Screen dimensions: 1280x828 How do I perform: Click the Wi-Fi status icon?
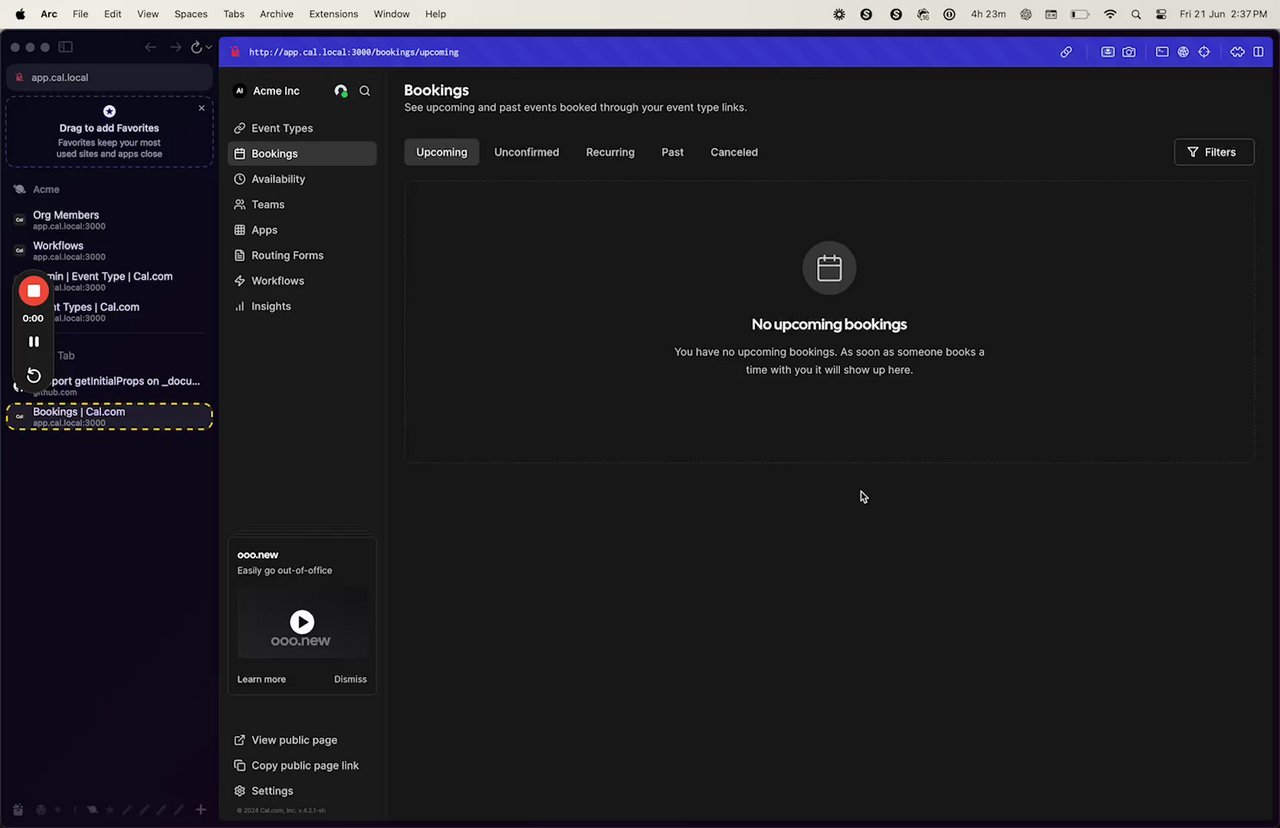[1110, 14]
